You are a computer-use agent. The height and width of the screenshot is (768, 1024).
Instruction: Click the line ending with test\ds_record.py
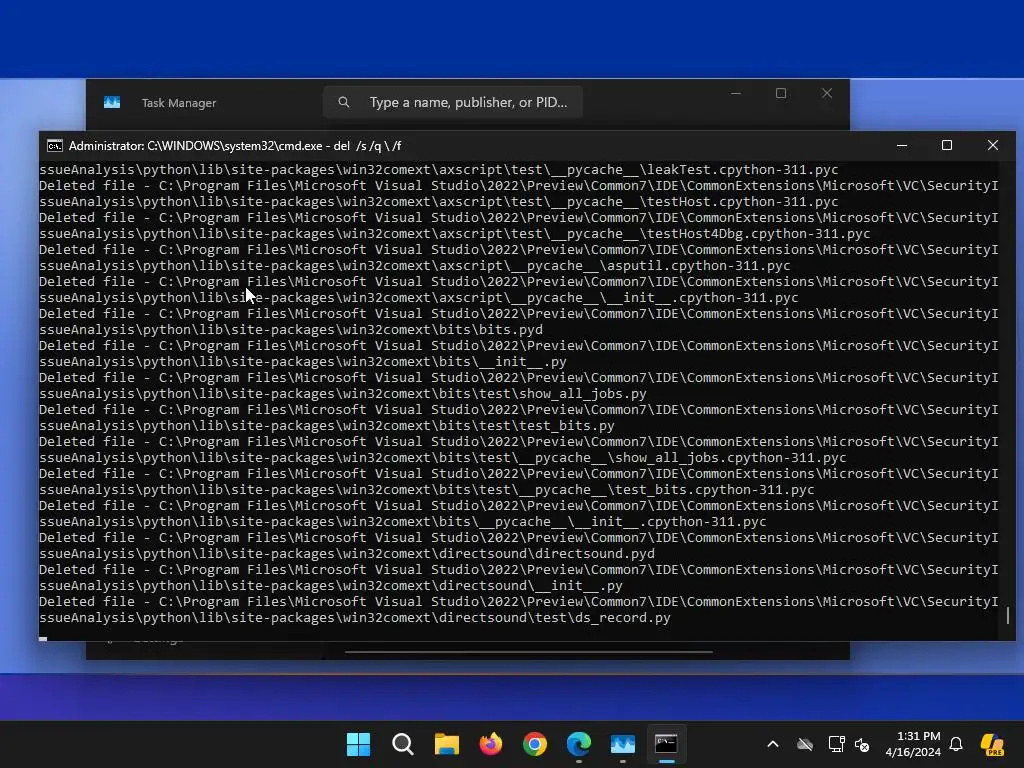[355, 618]
